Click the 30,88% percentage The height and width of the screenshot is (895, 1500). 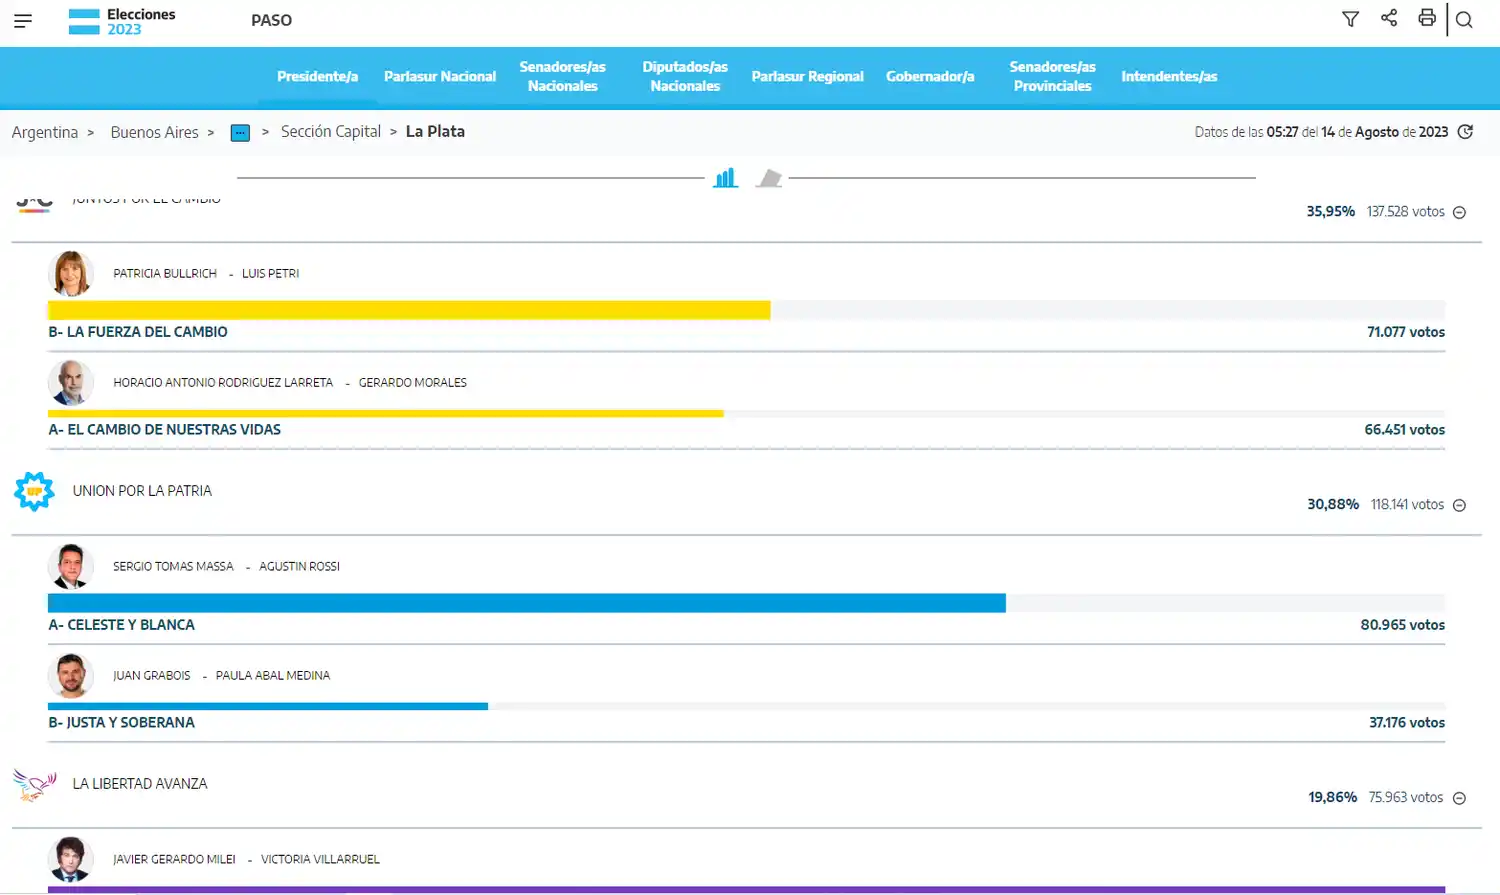1333,505
